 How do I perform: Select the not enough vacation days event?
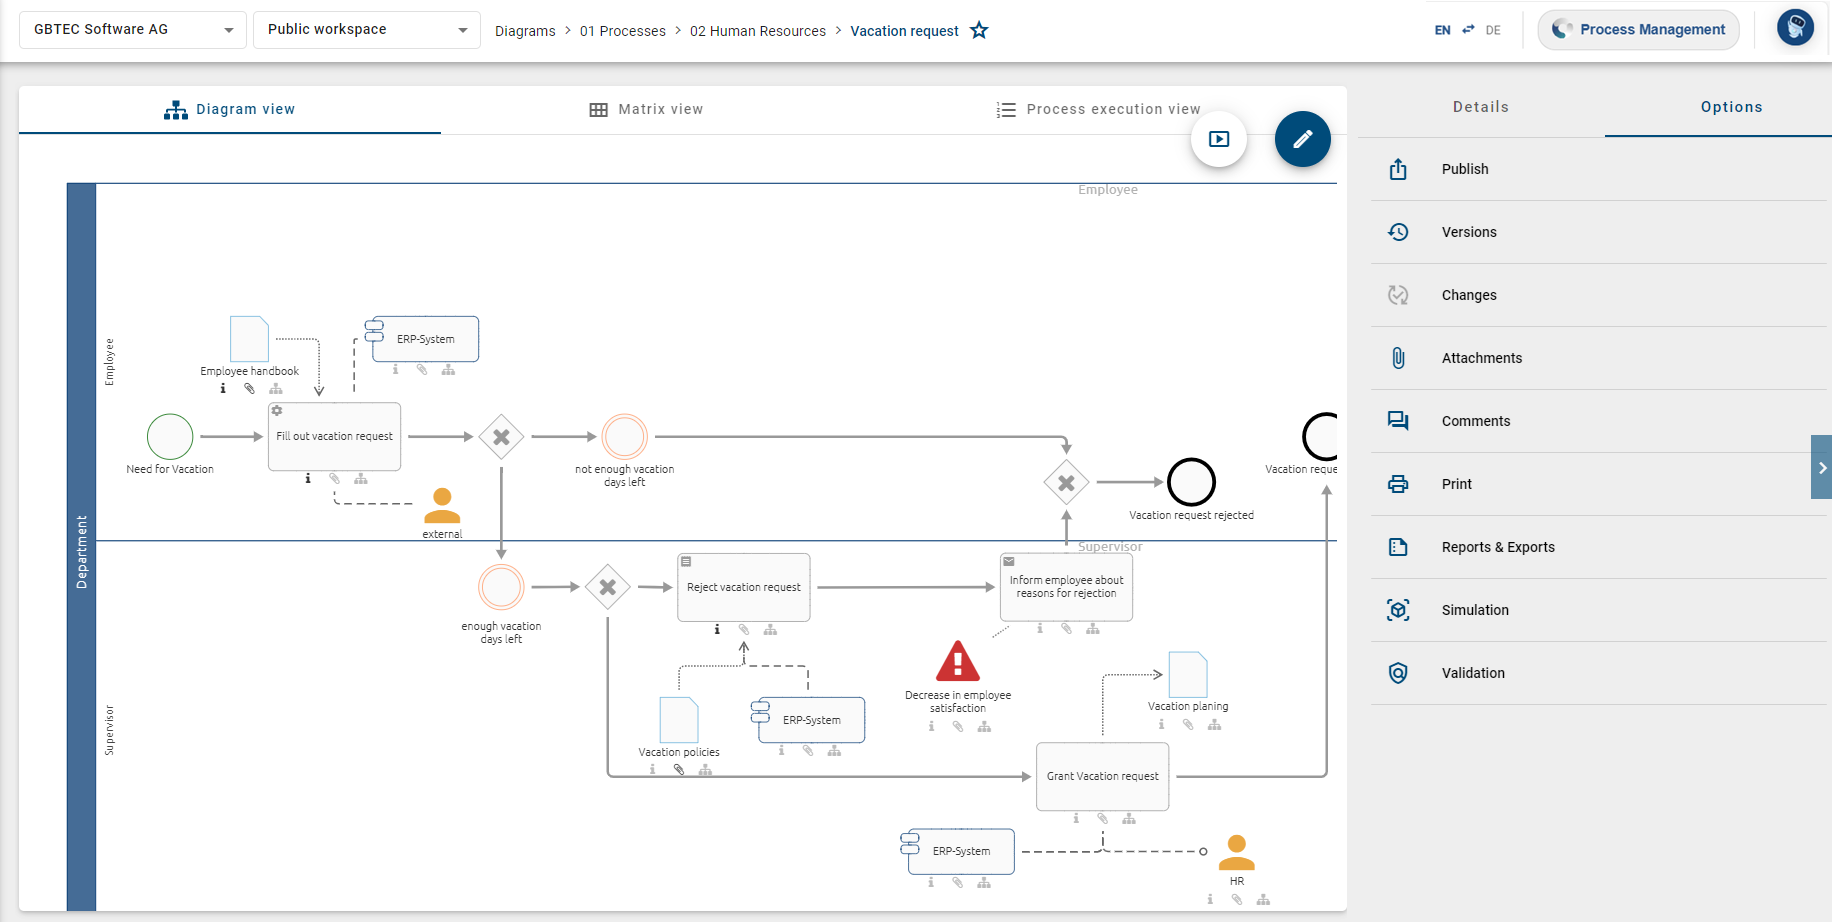point(625,437)
